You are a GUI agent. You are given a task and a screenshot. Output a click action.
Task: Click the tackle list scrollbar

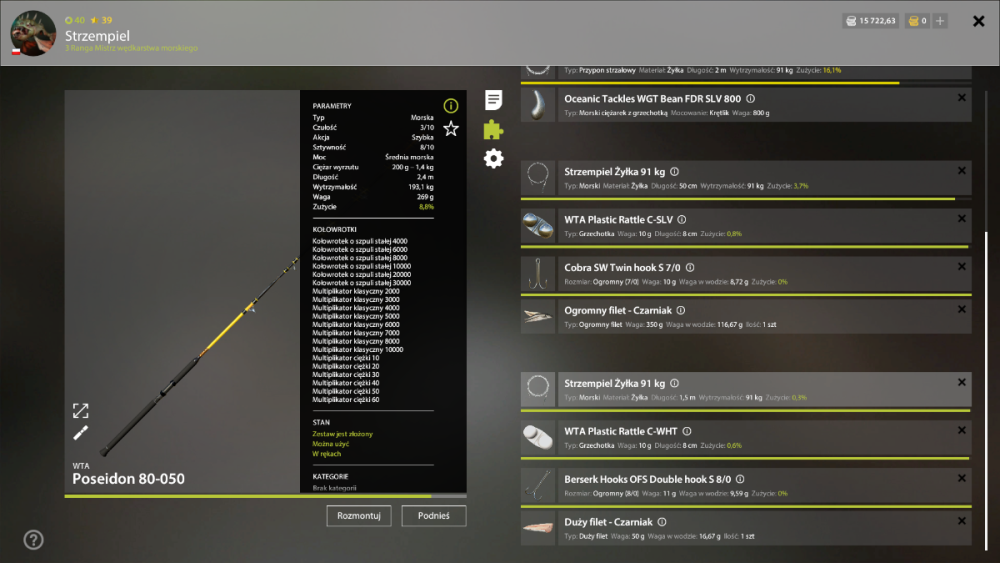click(x=986, y=389)
